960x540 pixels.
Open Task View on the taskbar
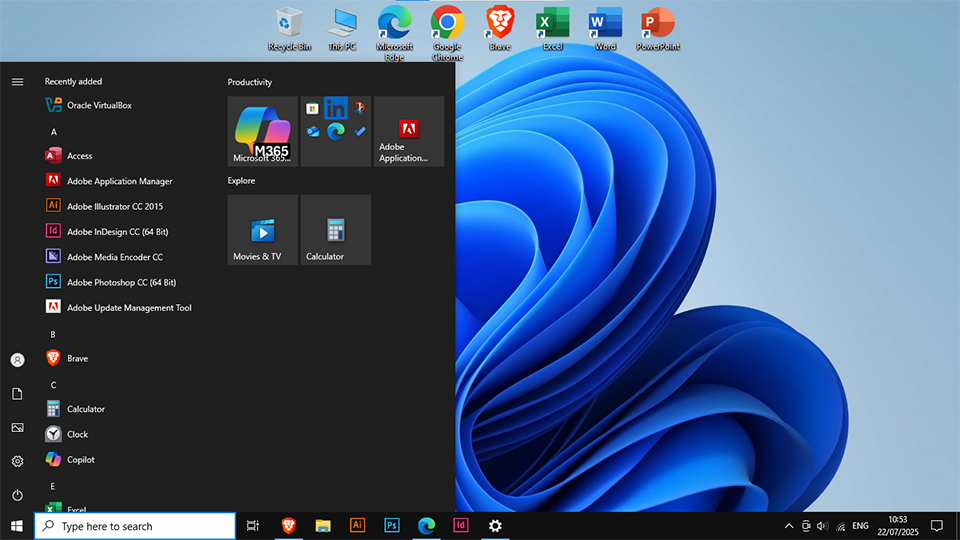click(253, 526)
